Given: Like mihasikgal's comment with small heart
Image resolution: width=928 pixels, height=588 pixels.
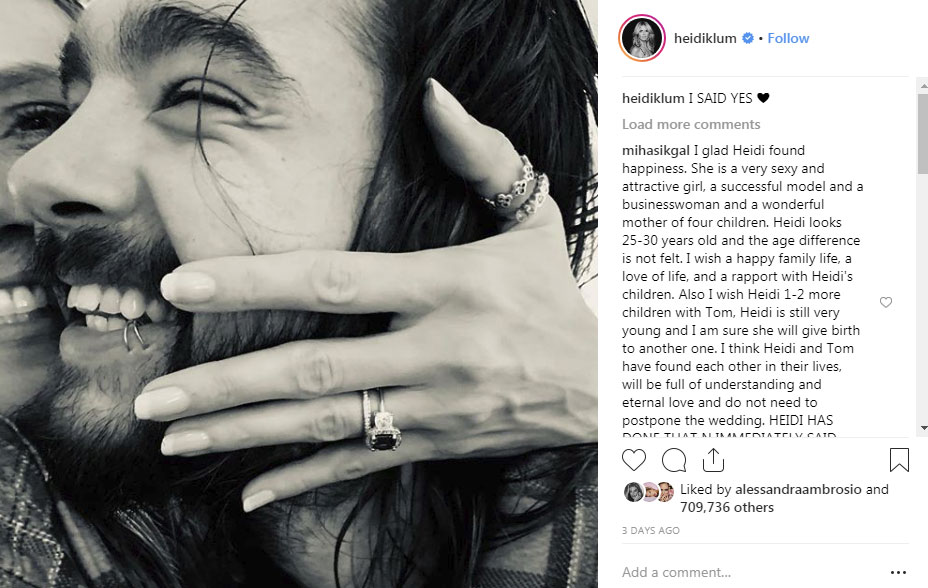Looking at the screenshot, I should 886,302.
